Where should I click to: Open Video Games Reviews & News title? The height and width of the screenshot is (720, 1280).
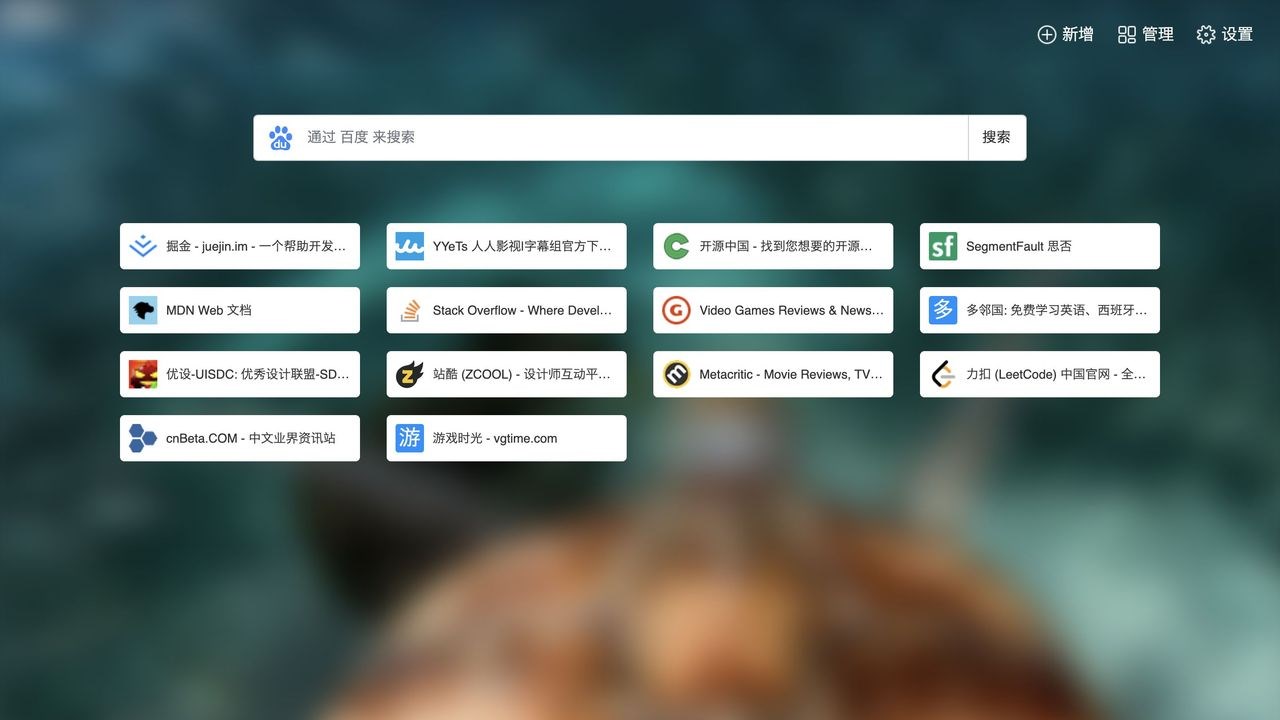[x=792, y=310]
